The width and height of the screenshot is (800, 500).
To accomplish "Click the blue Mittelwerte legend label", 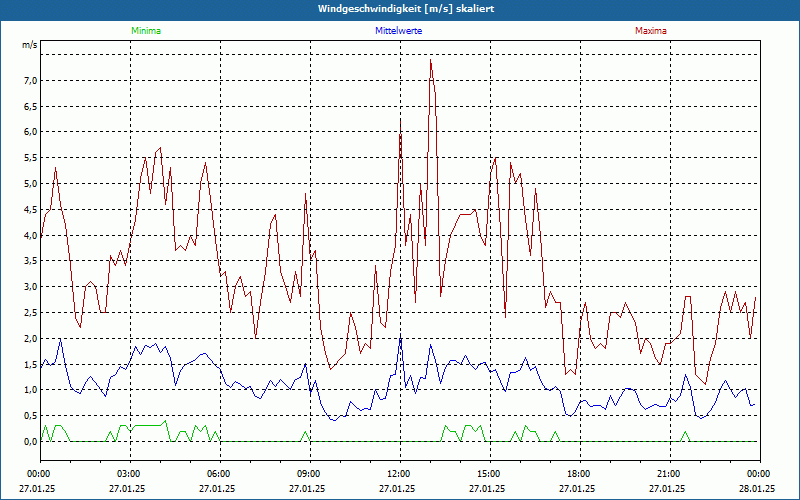I will [399, 31].
